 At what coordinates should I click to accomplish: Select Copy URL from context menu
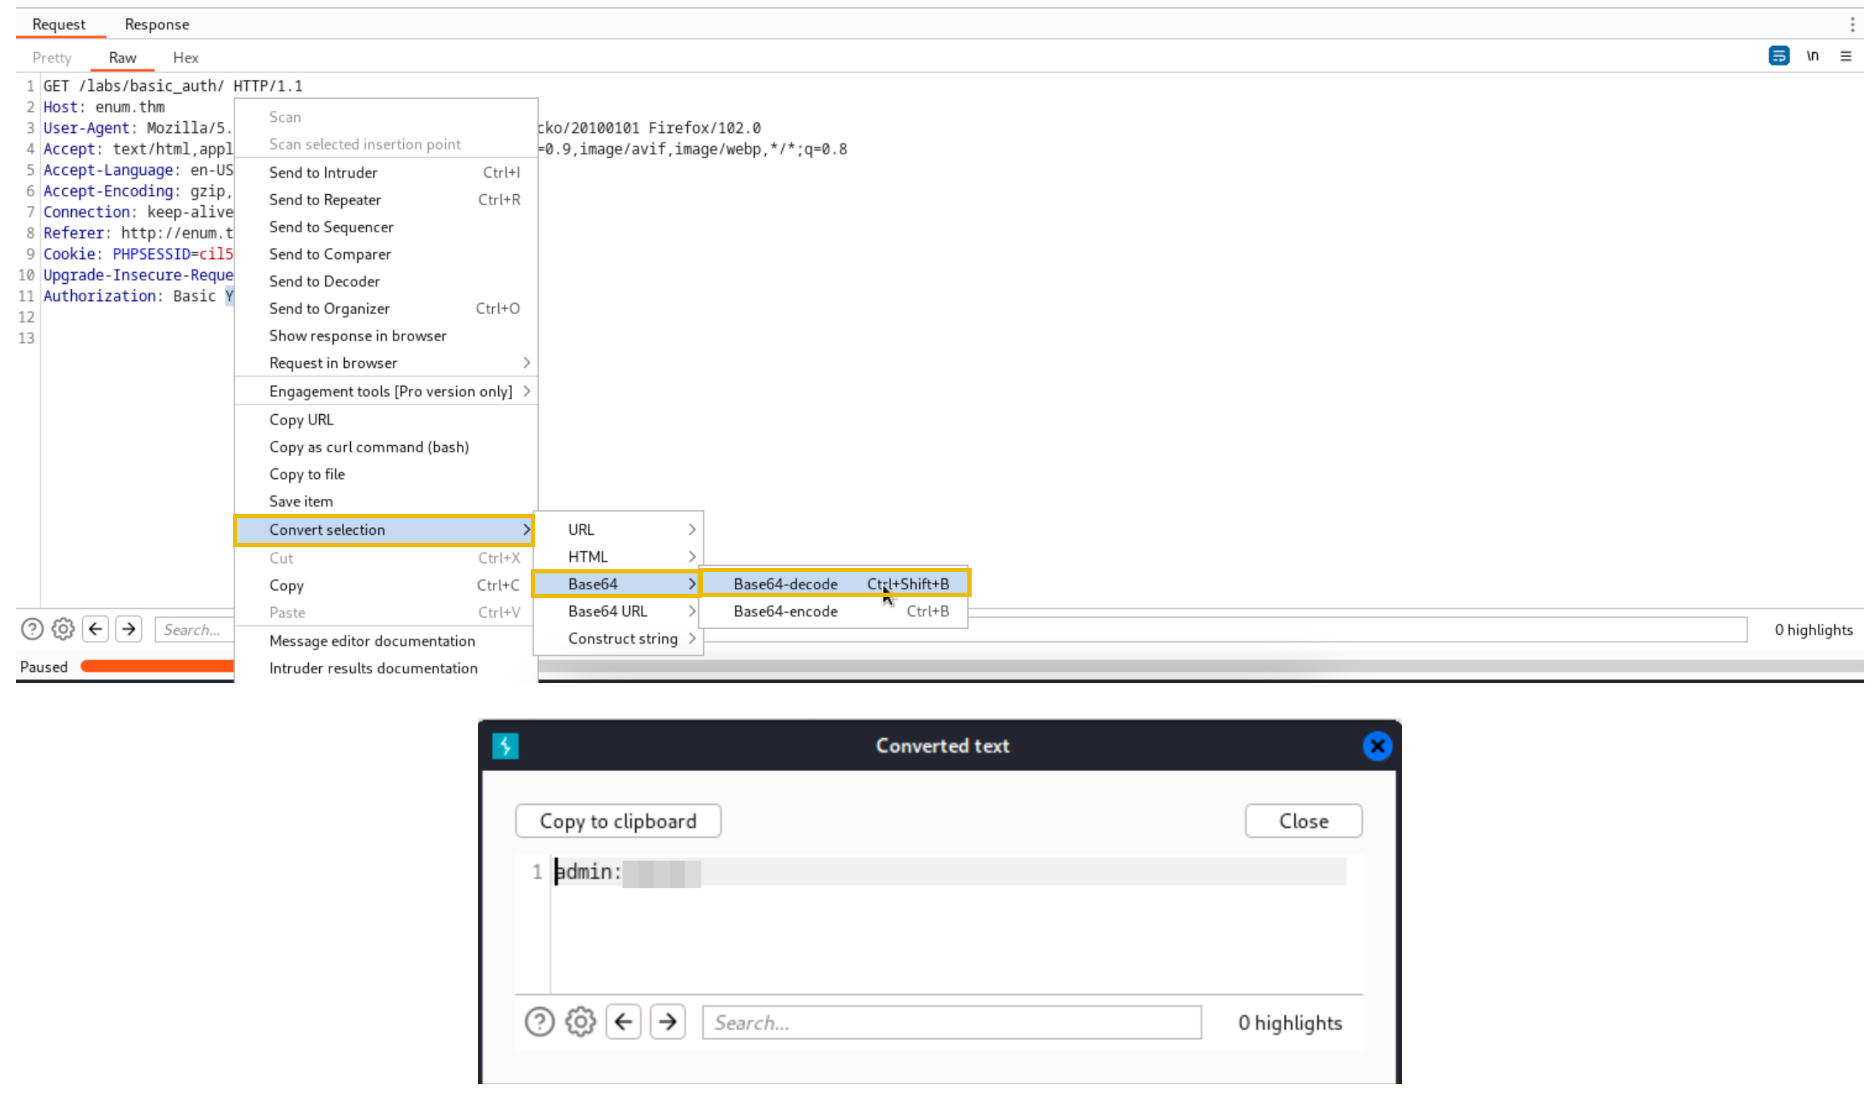(x=386, y=420)
